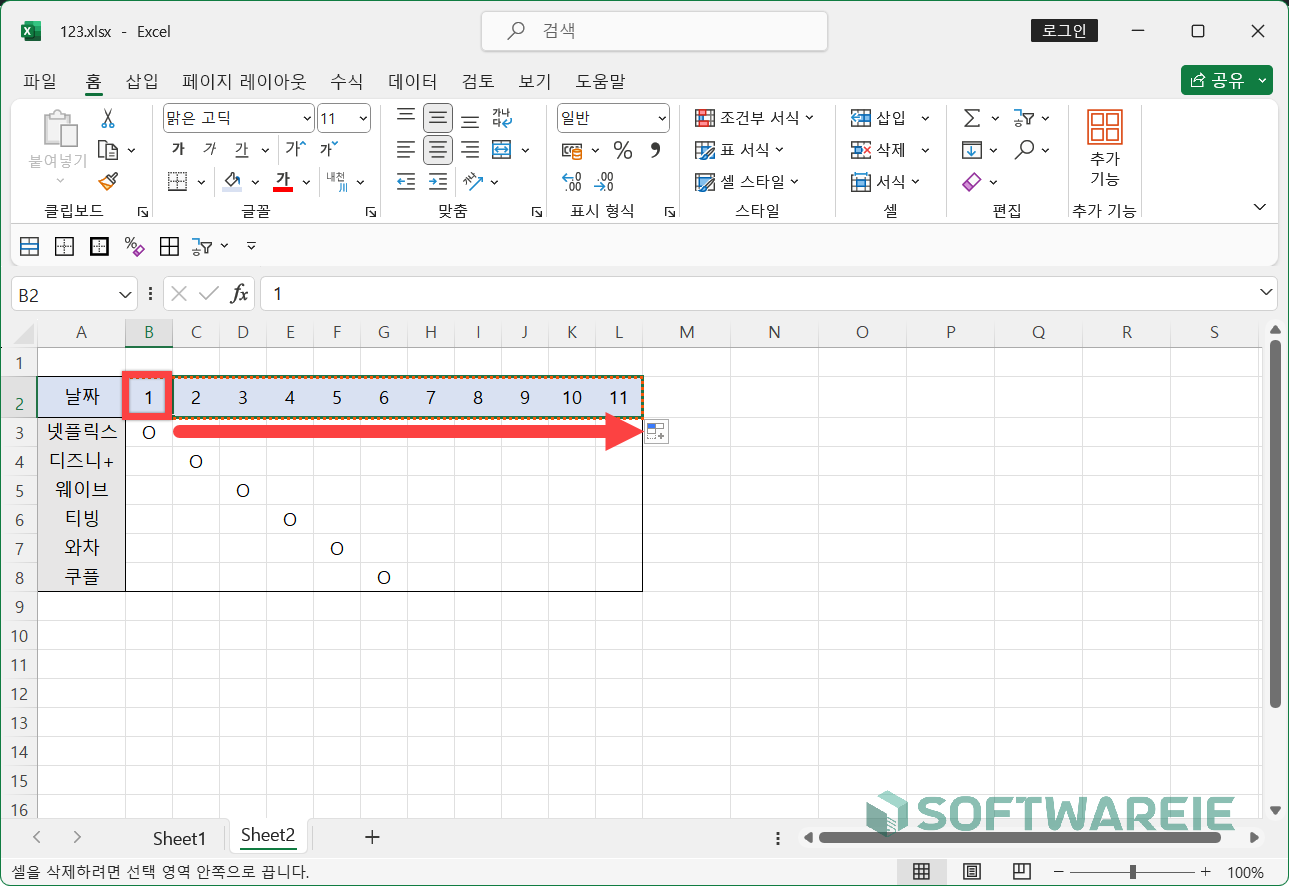Select the Format Painter brush
This screenshot has width=1289, height=886.
click(107, 181)
